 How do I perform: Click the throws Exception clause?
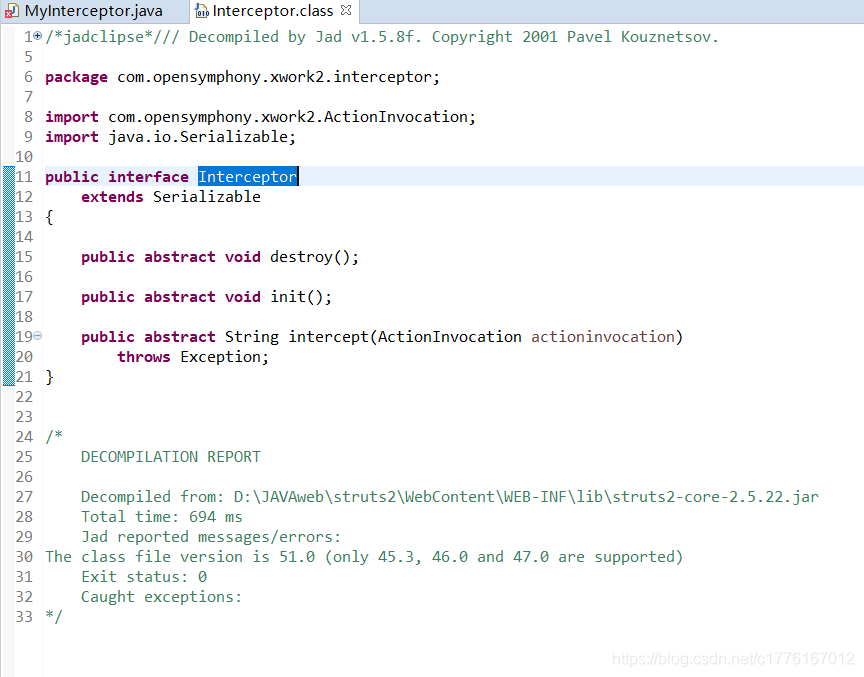coord(192,357)
